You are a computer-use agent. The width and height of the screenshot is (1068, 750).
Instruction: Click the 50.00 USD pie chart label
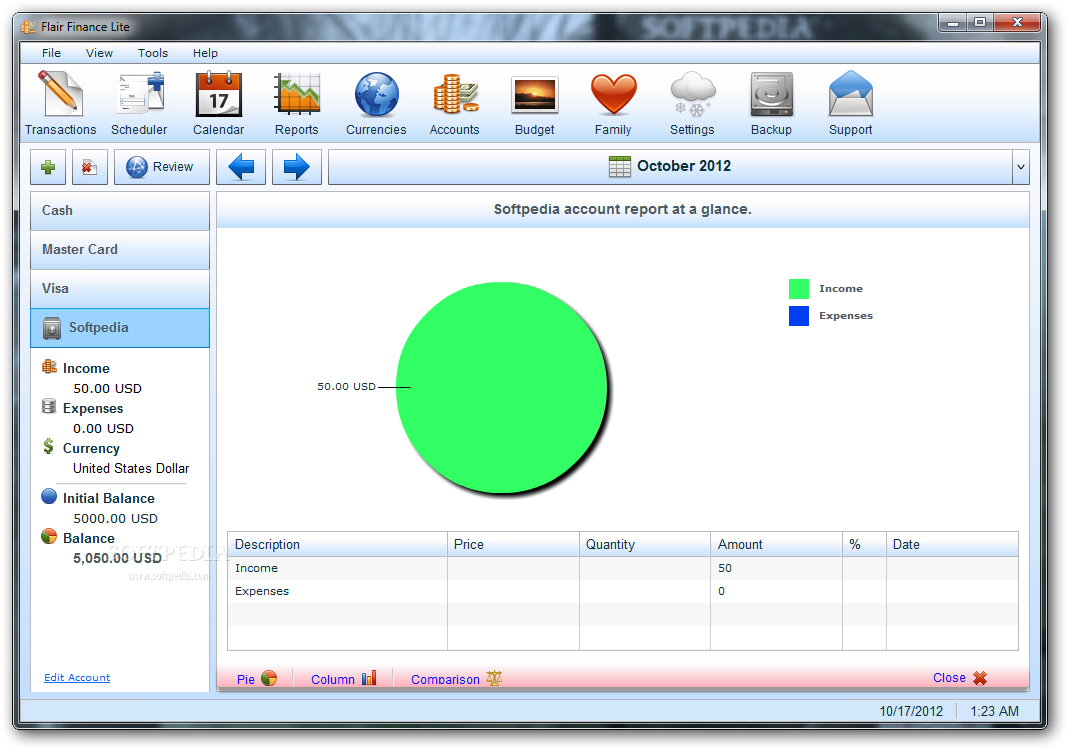346,386
